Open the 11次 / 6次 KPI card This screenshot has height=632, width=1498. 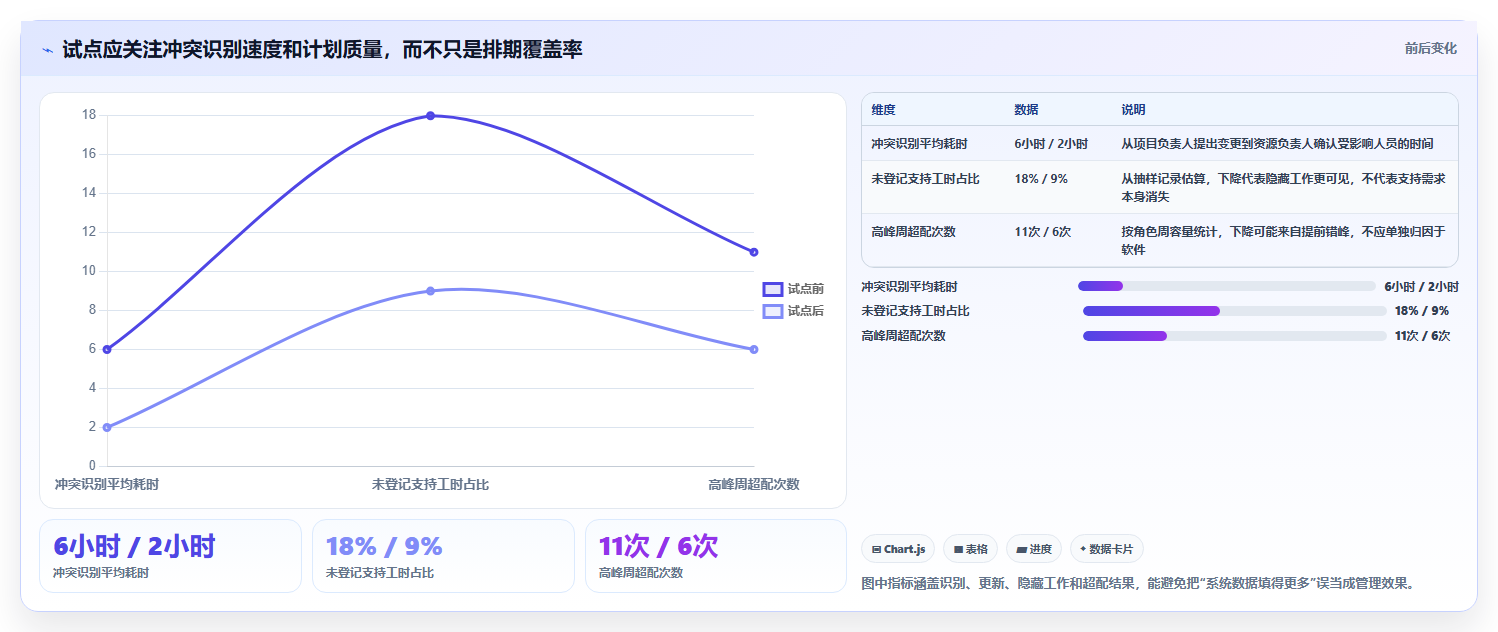[x=716, y=556]
